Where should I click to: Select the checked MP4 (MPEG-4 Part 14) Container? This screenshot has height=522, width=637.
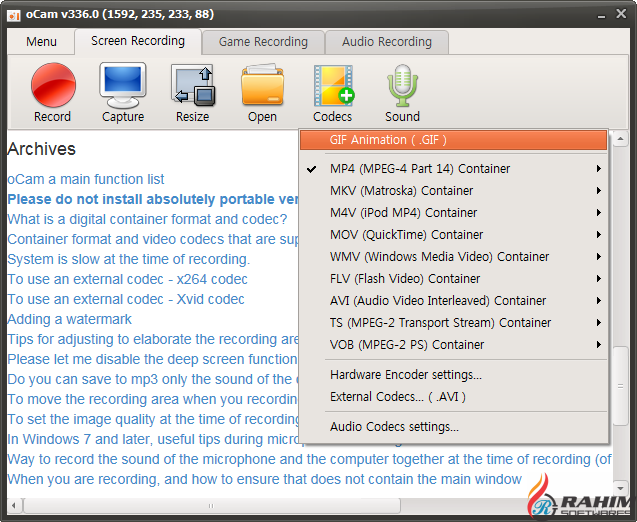pyautogui.click(x=453, y=169)
